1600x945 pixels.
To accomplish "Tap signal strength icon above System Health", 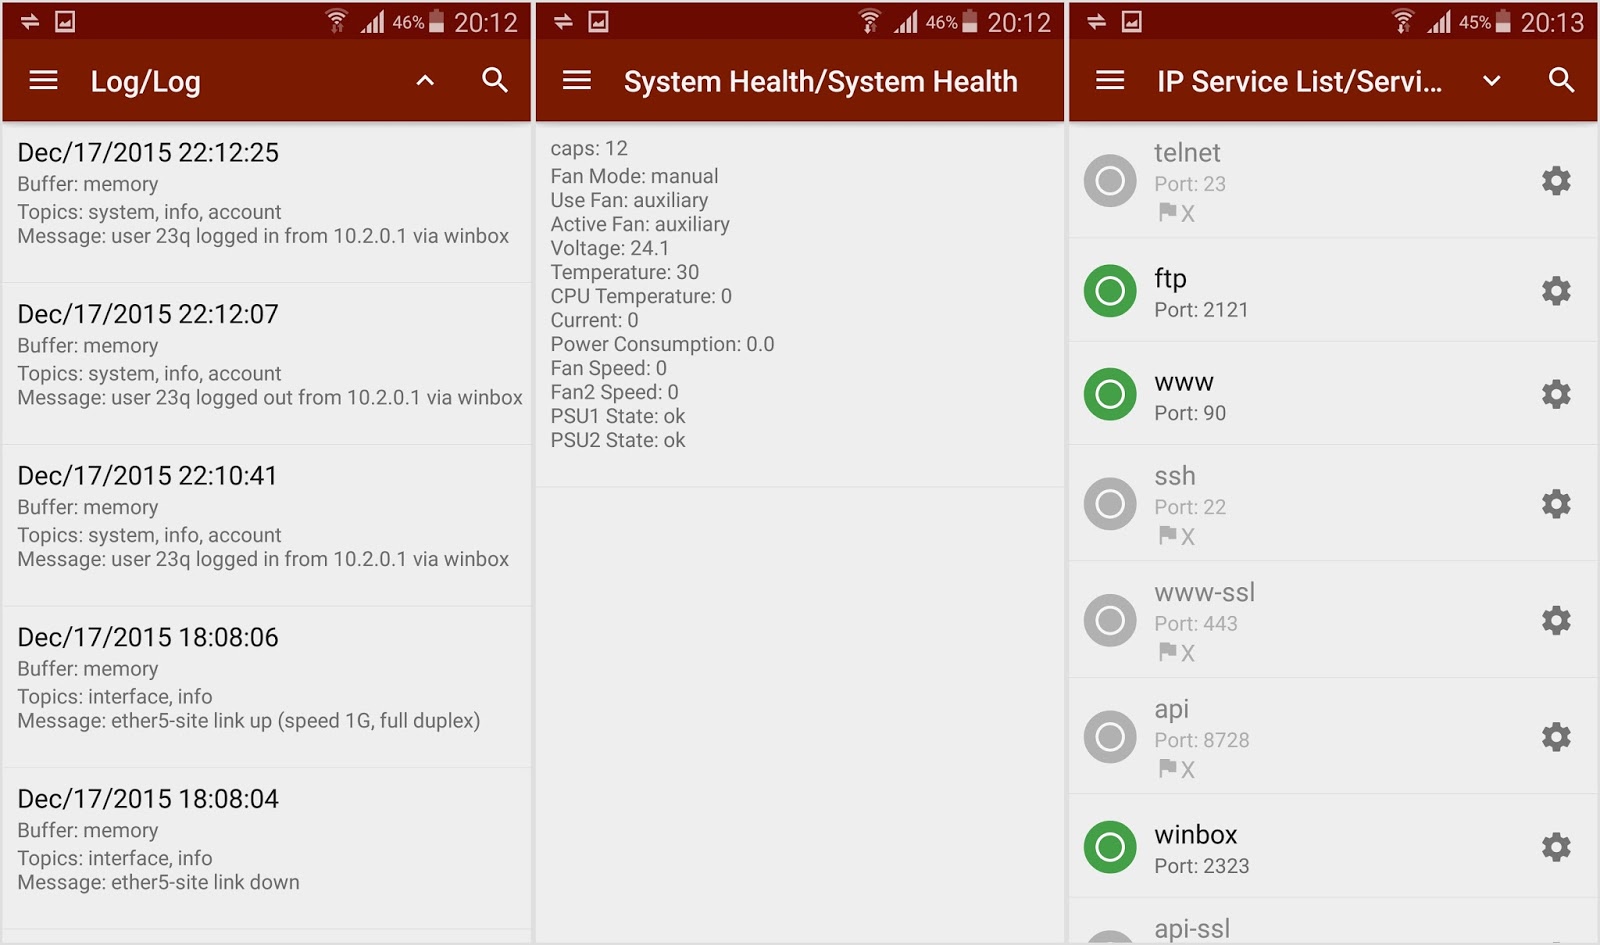I will (x=907, y=22).
